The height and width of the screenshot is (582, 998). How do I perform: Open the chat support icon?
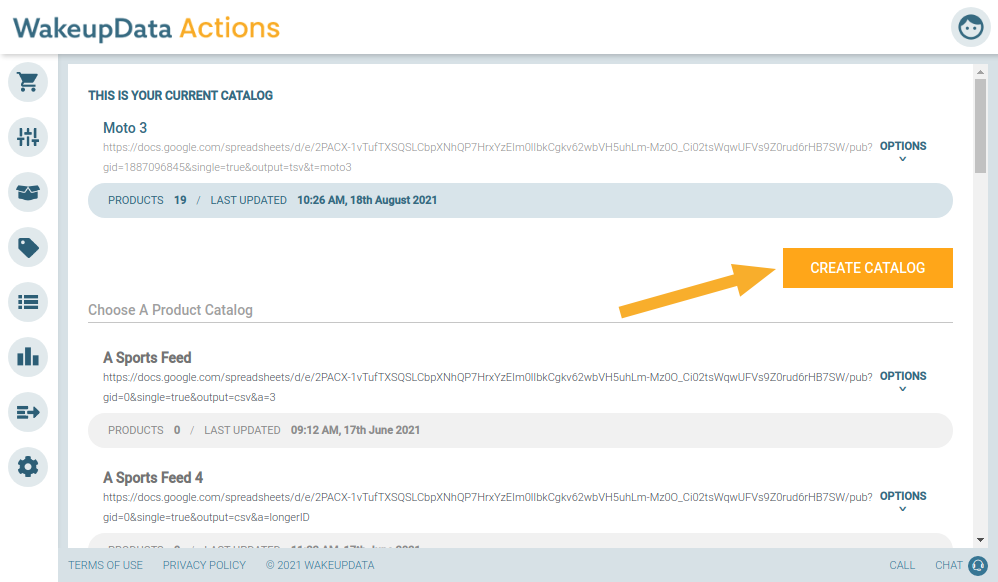(x=978, y=565)
